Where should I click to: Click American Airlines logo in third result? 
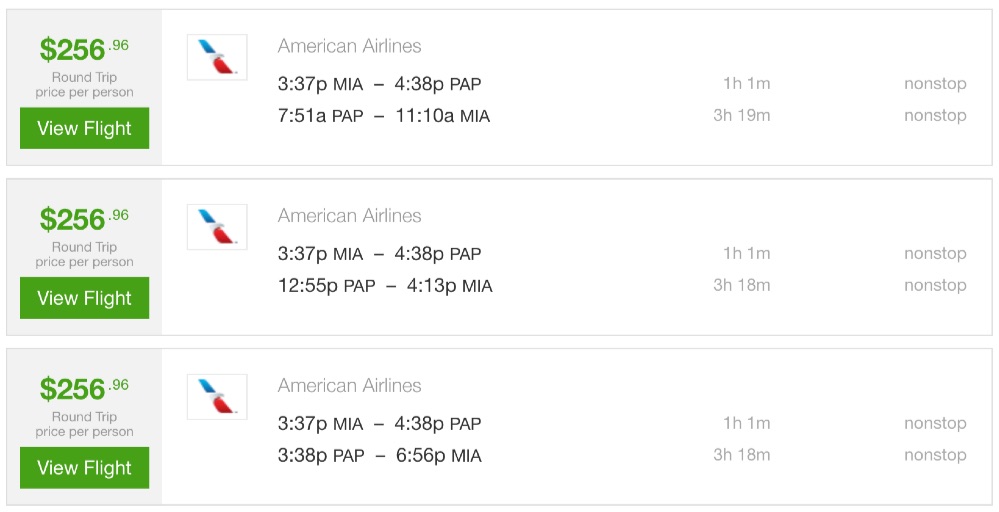pyautogui.click(x=217, y=397)
